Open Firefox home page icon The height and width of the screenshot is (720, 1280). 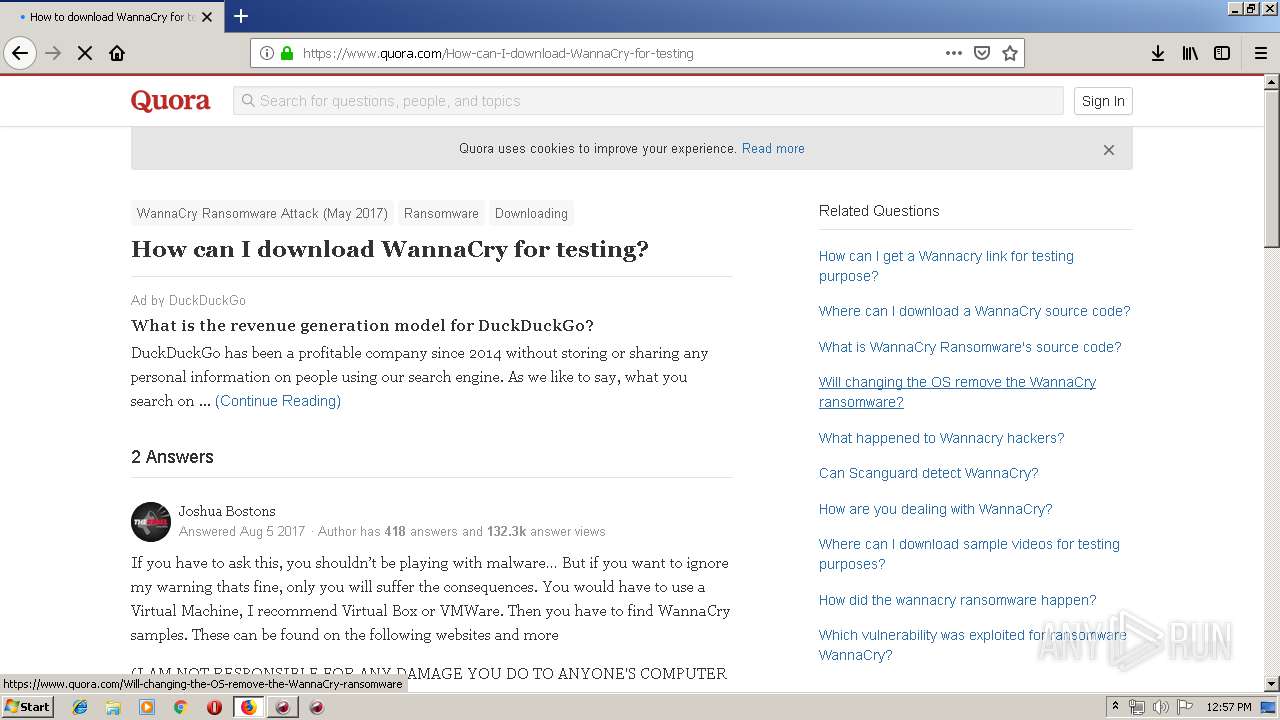[x=117, y=53]
